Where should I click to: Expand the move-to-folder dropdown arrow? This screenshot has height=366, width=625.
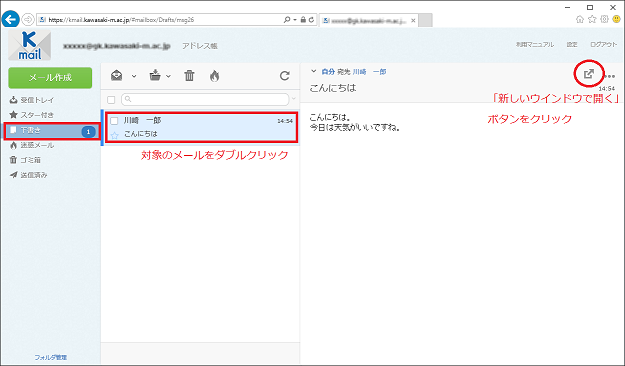168,76
